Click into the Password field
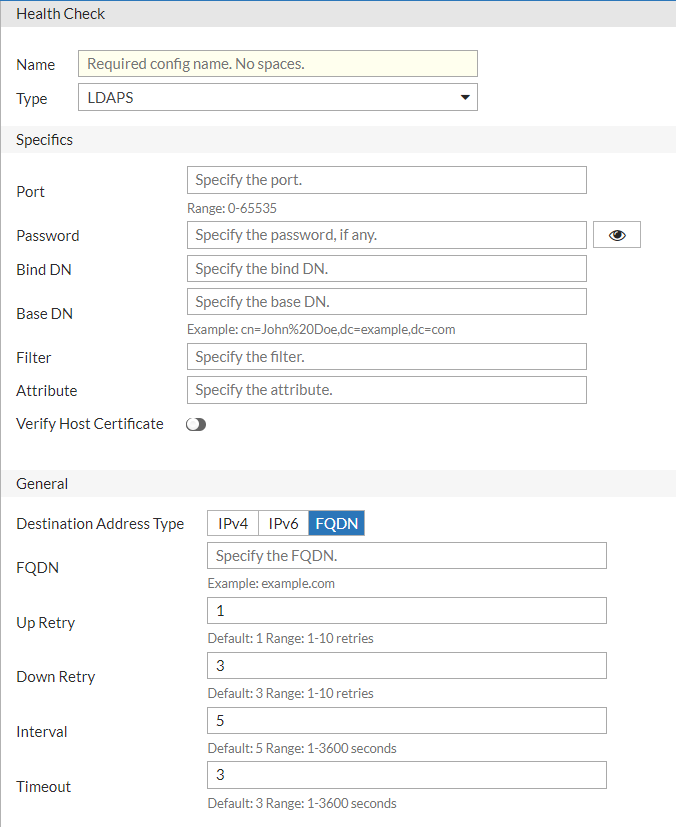 387,235
